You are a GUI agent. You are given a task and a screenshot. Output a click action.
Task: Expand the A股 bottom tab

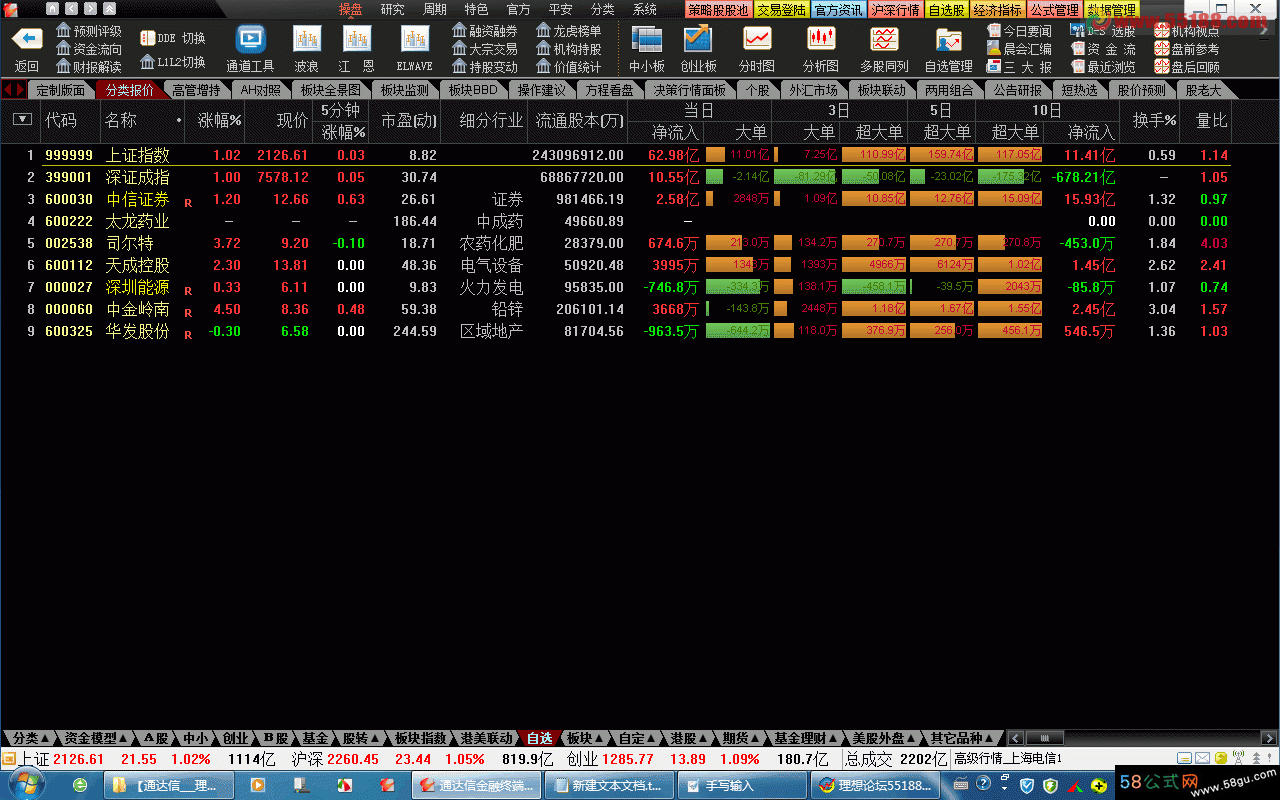click(x=157, y=738)
